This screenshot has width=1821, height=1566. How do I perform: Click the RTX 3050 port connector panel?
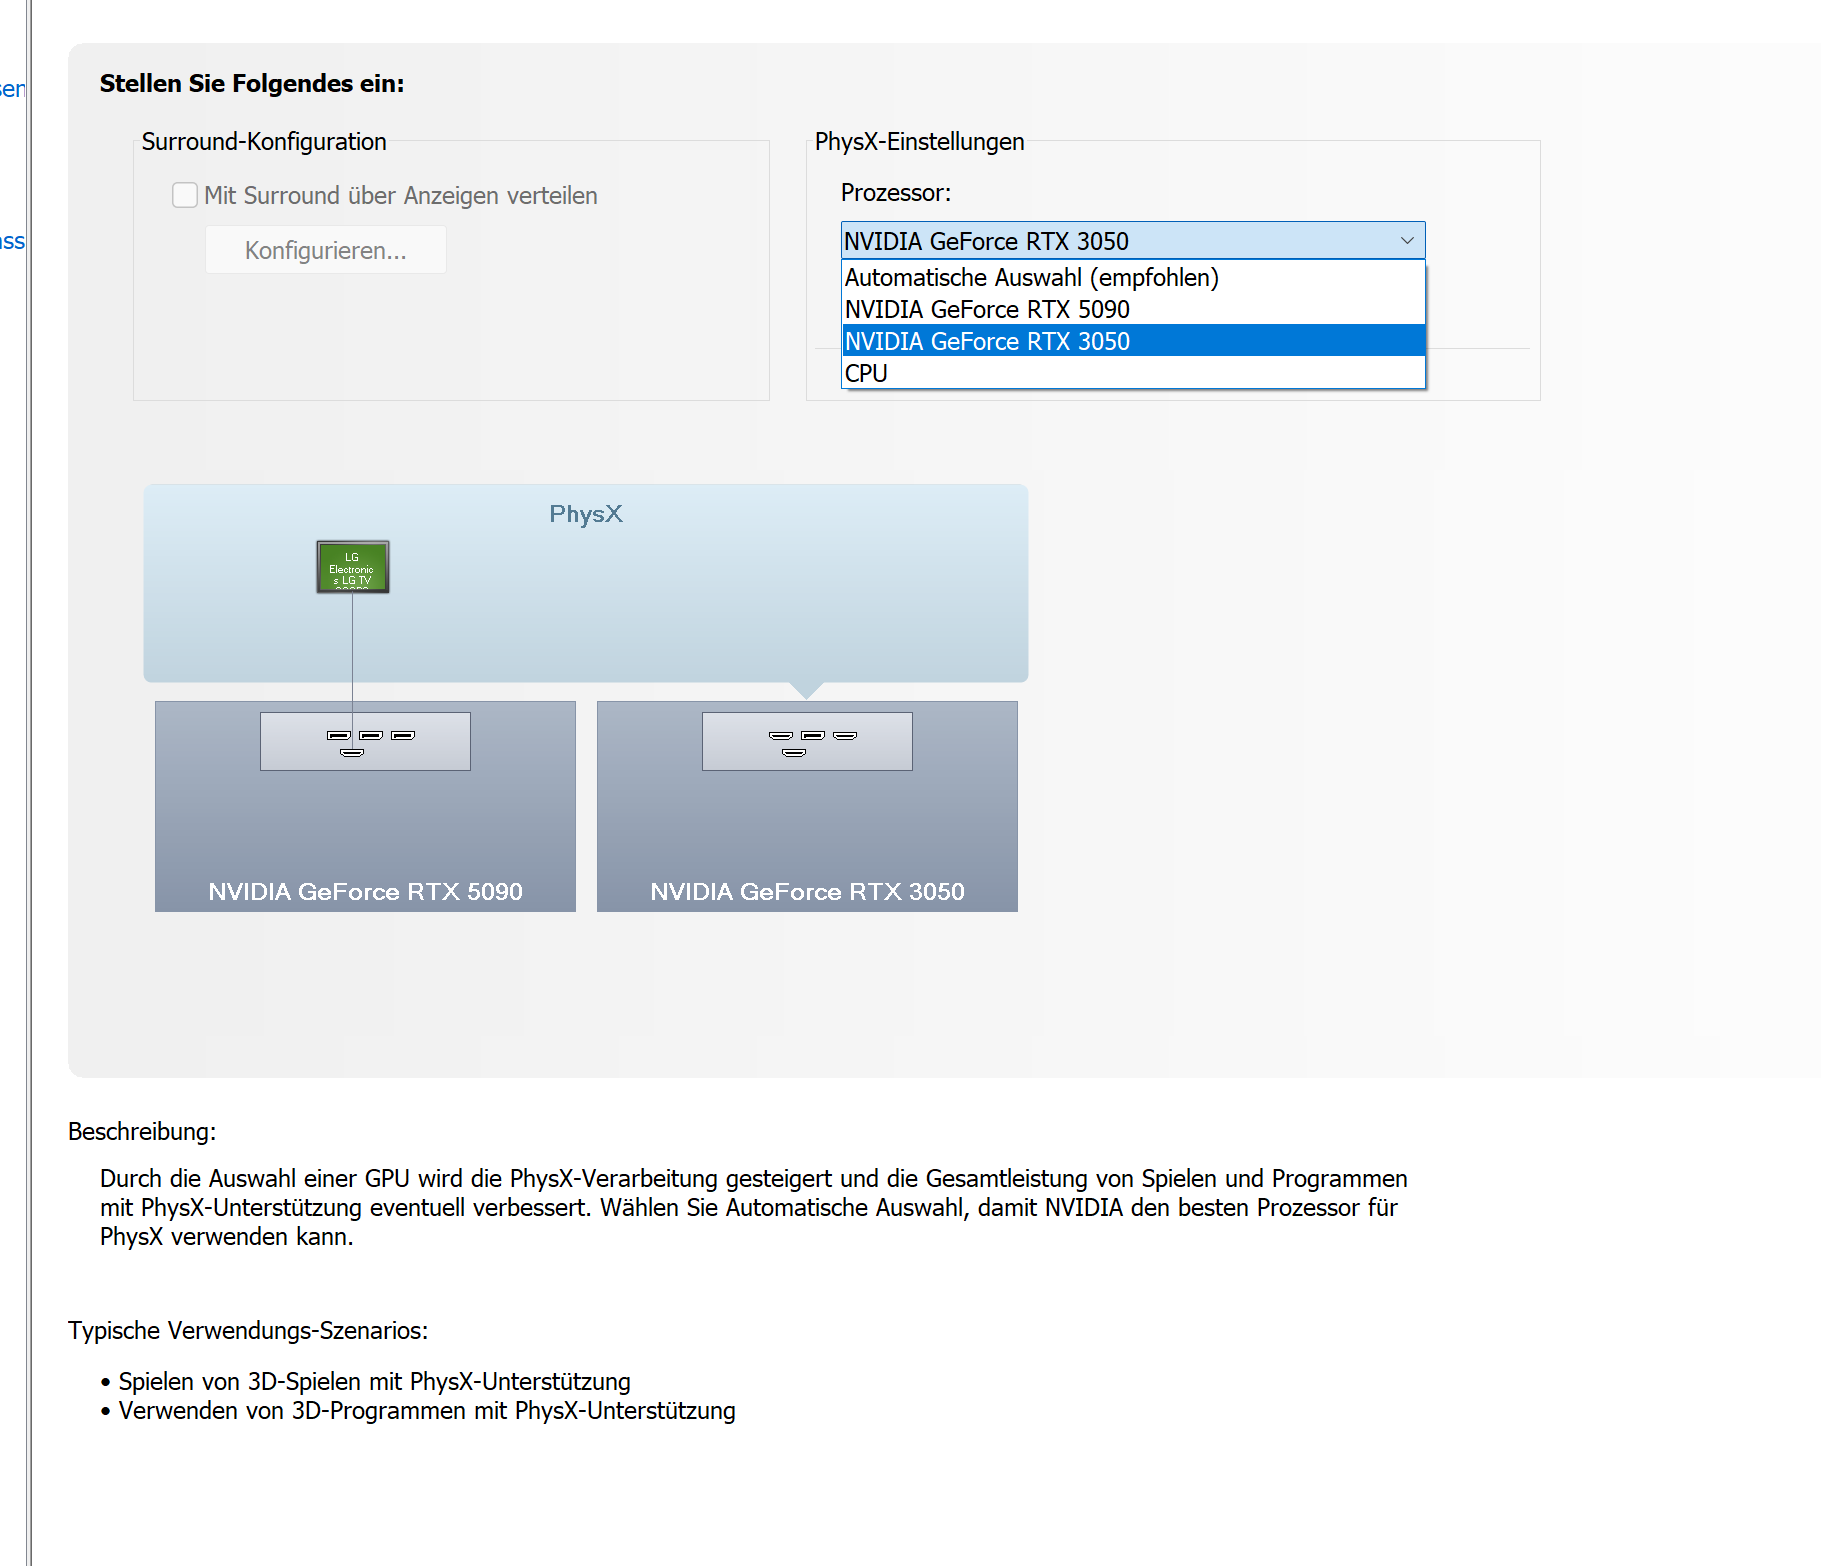[x=807, y=741]
